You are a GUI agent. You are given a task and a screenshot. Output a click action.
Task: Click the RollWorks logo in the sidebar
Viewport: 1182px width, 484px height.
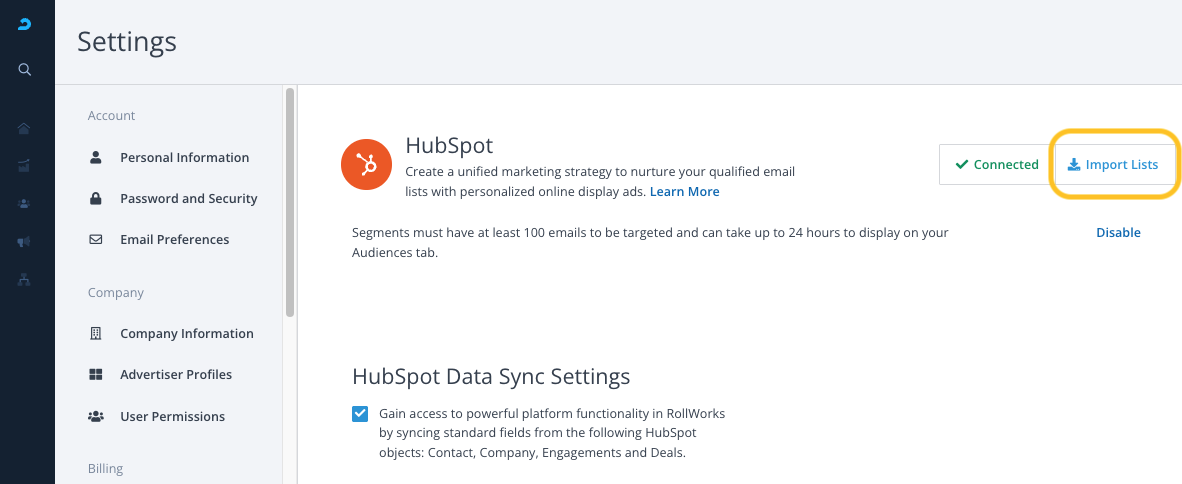coord(25,25)
